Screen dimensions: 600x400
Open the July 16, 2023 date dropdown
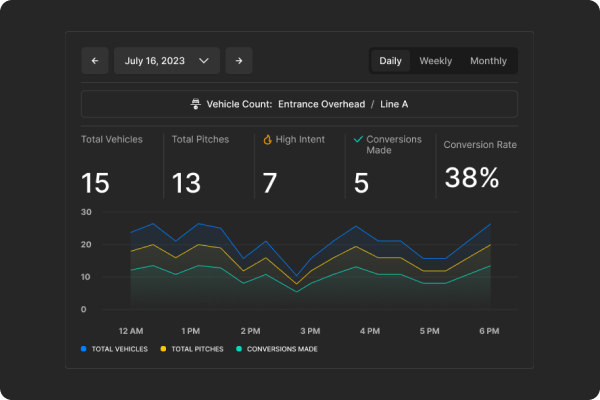167,60
